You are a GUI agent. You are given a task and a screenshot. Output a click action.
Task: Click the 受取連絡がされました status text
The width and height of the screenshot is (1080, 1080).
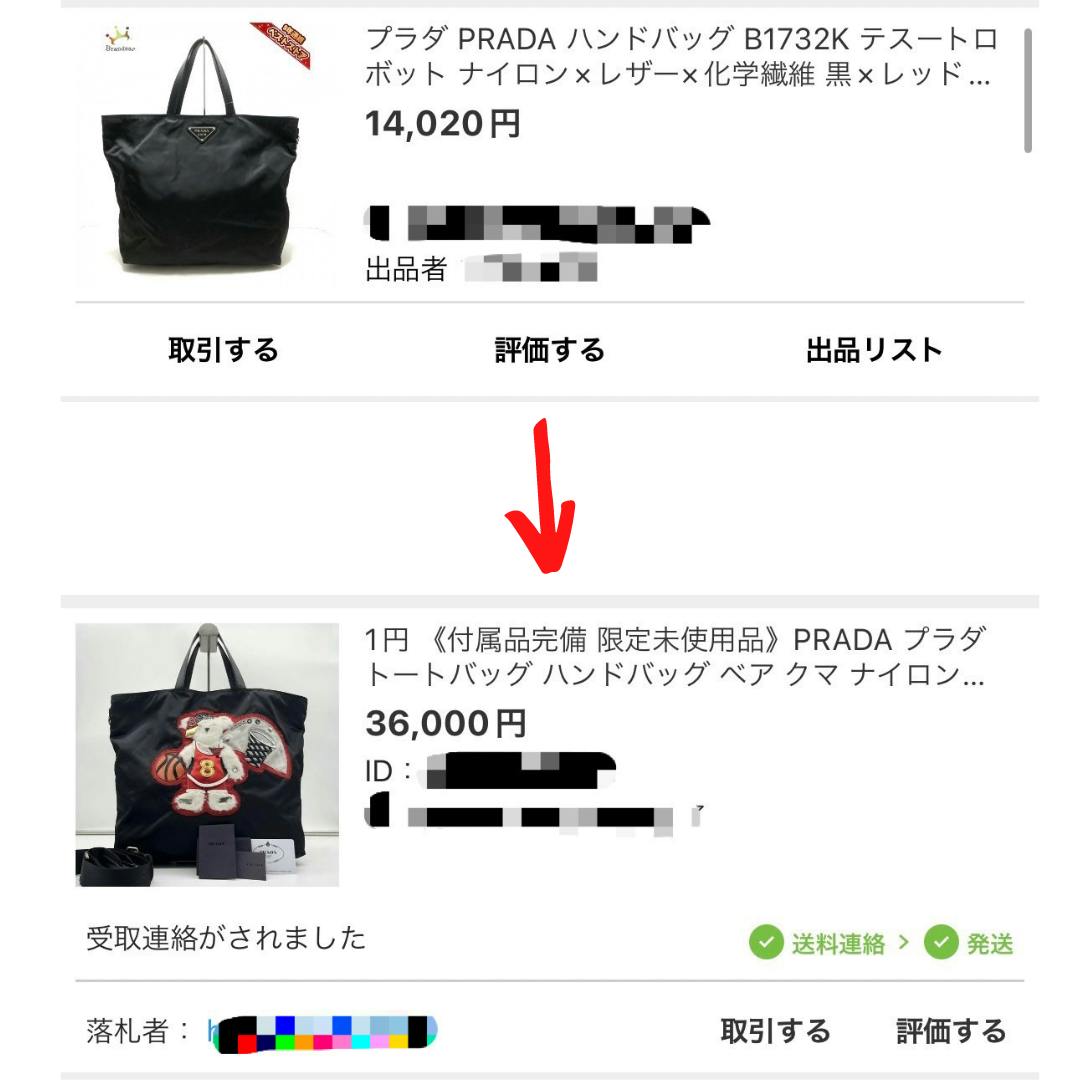[x=226, y=938]
